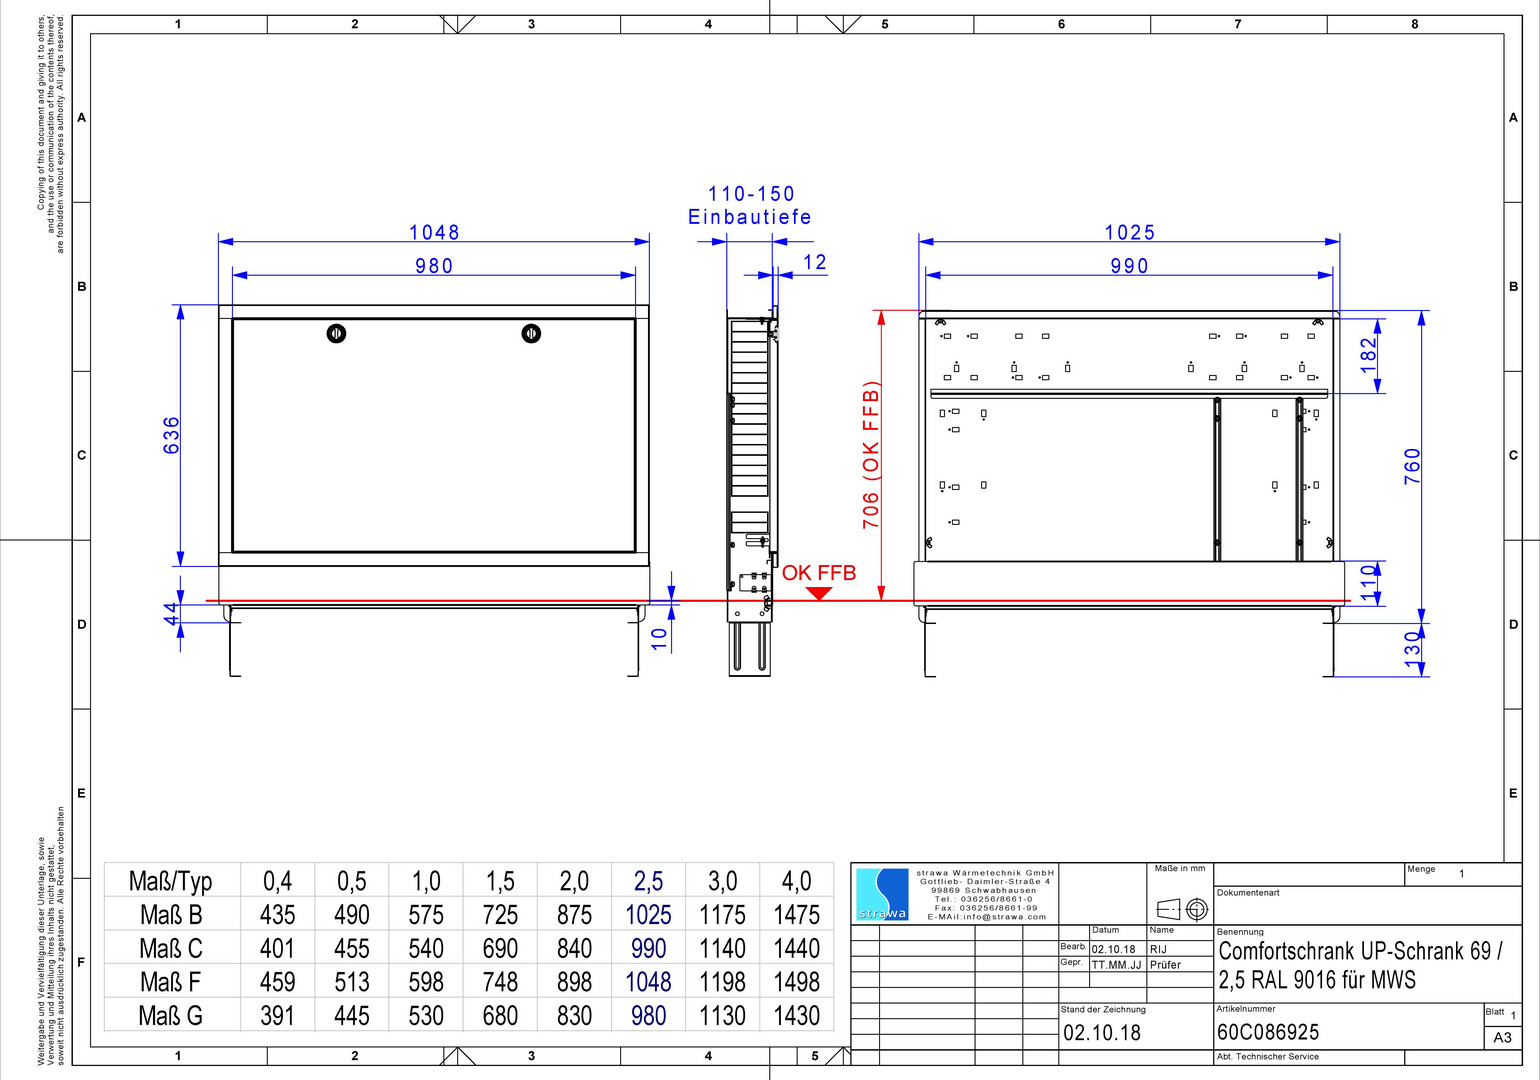Select value 1025 in the Maß B row

[648, 915]
